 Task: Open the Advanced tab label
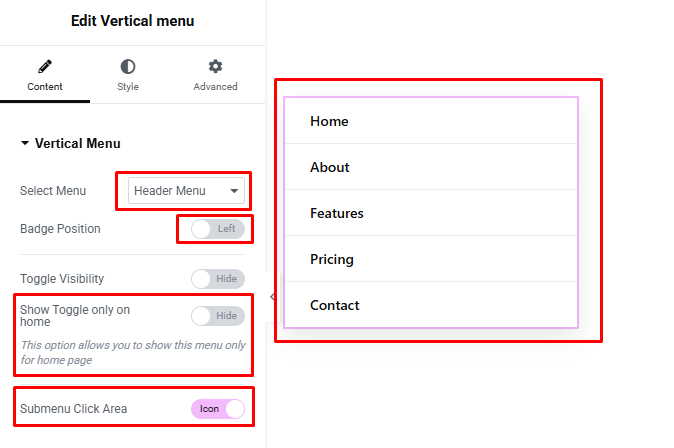click(215, 87)
